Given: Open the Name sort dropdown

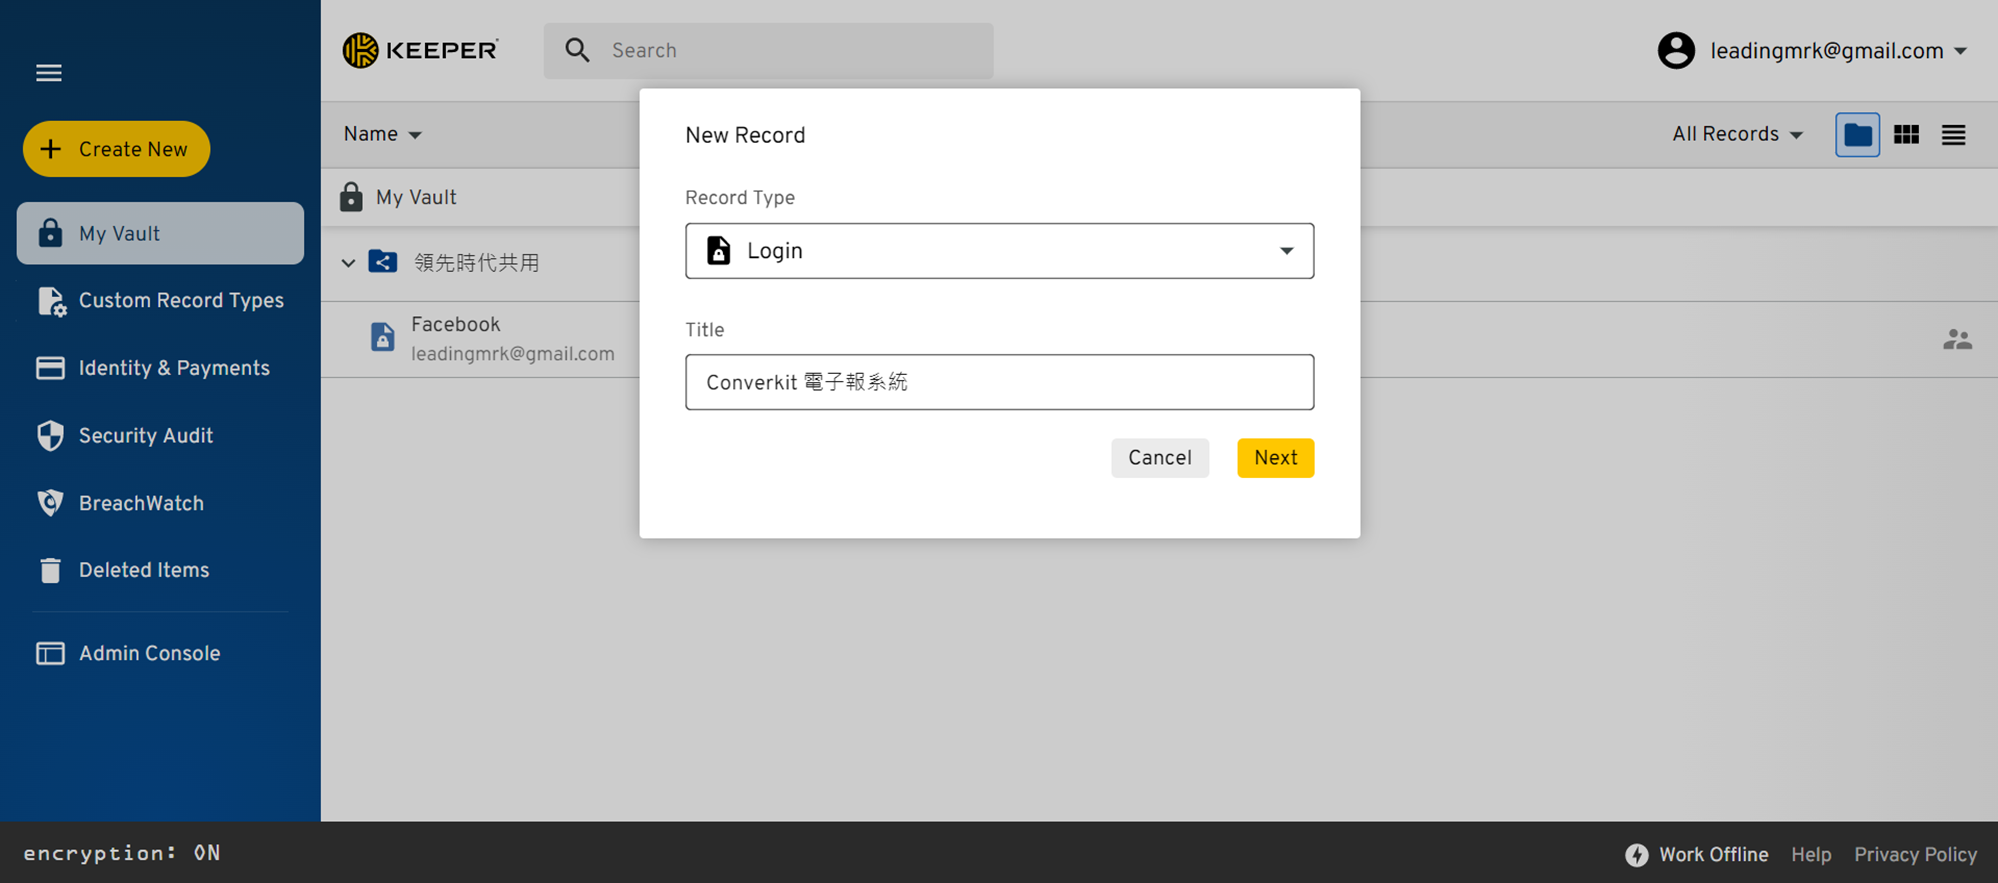Looking at the screenshot, I should [382, 135].
